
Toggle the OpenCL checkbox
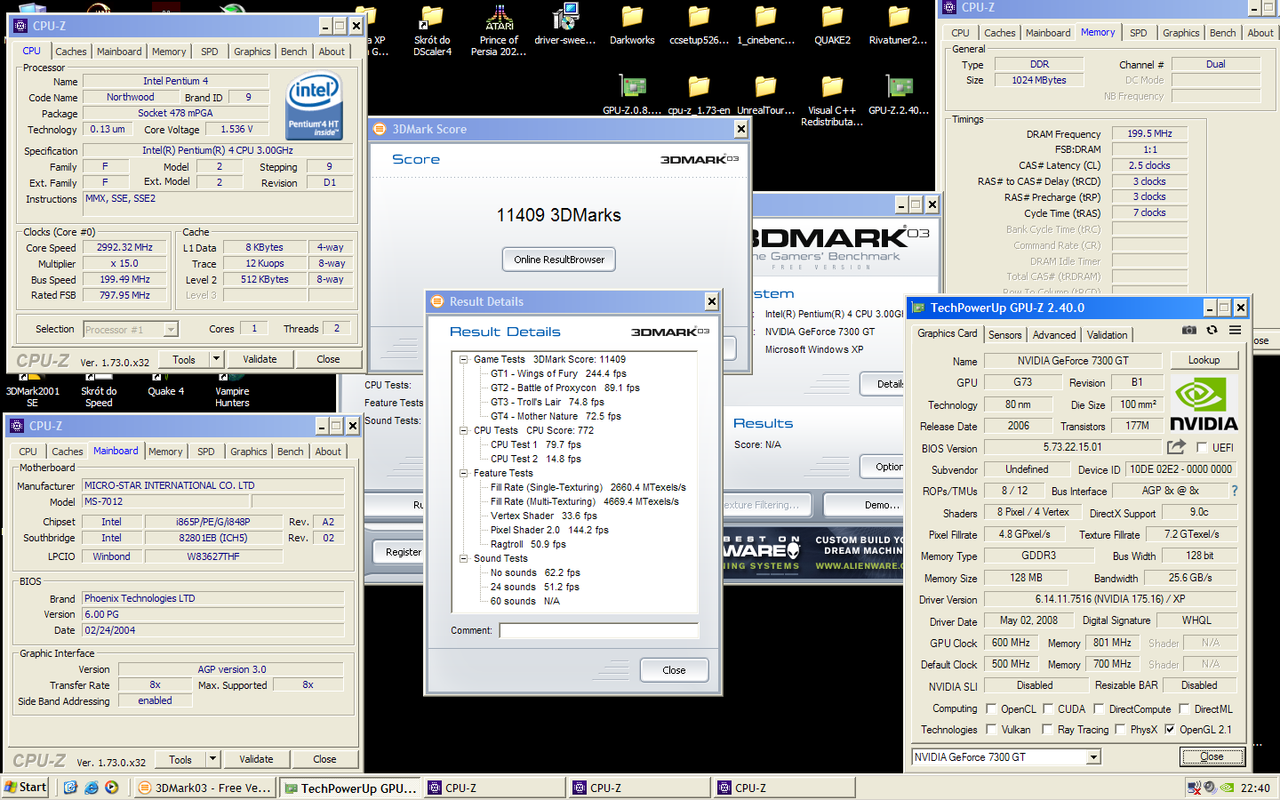[x=991, y=709]
